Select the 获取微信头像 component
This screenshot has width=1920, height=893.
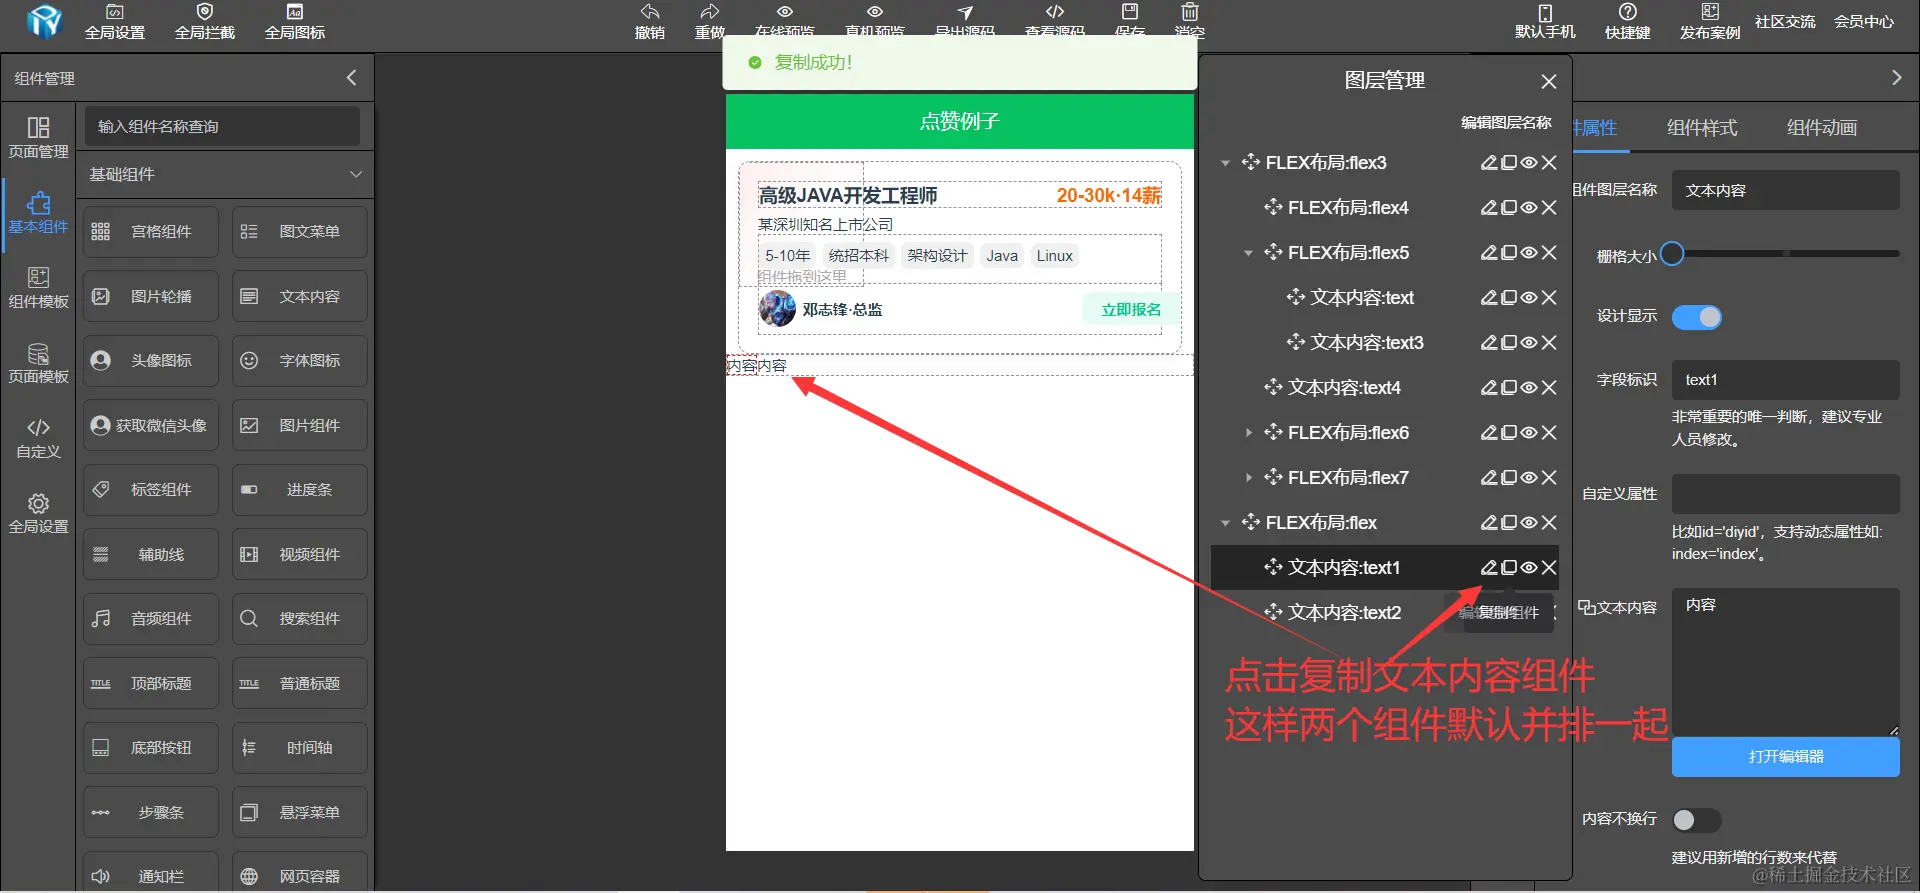tap(151, 426)
